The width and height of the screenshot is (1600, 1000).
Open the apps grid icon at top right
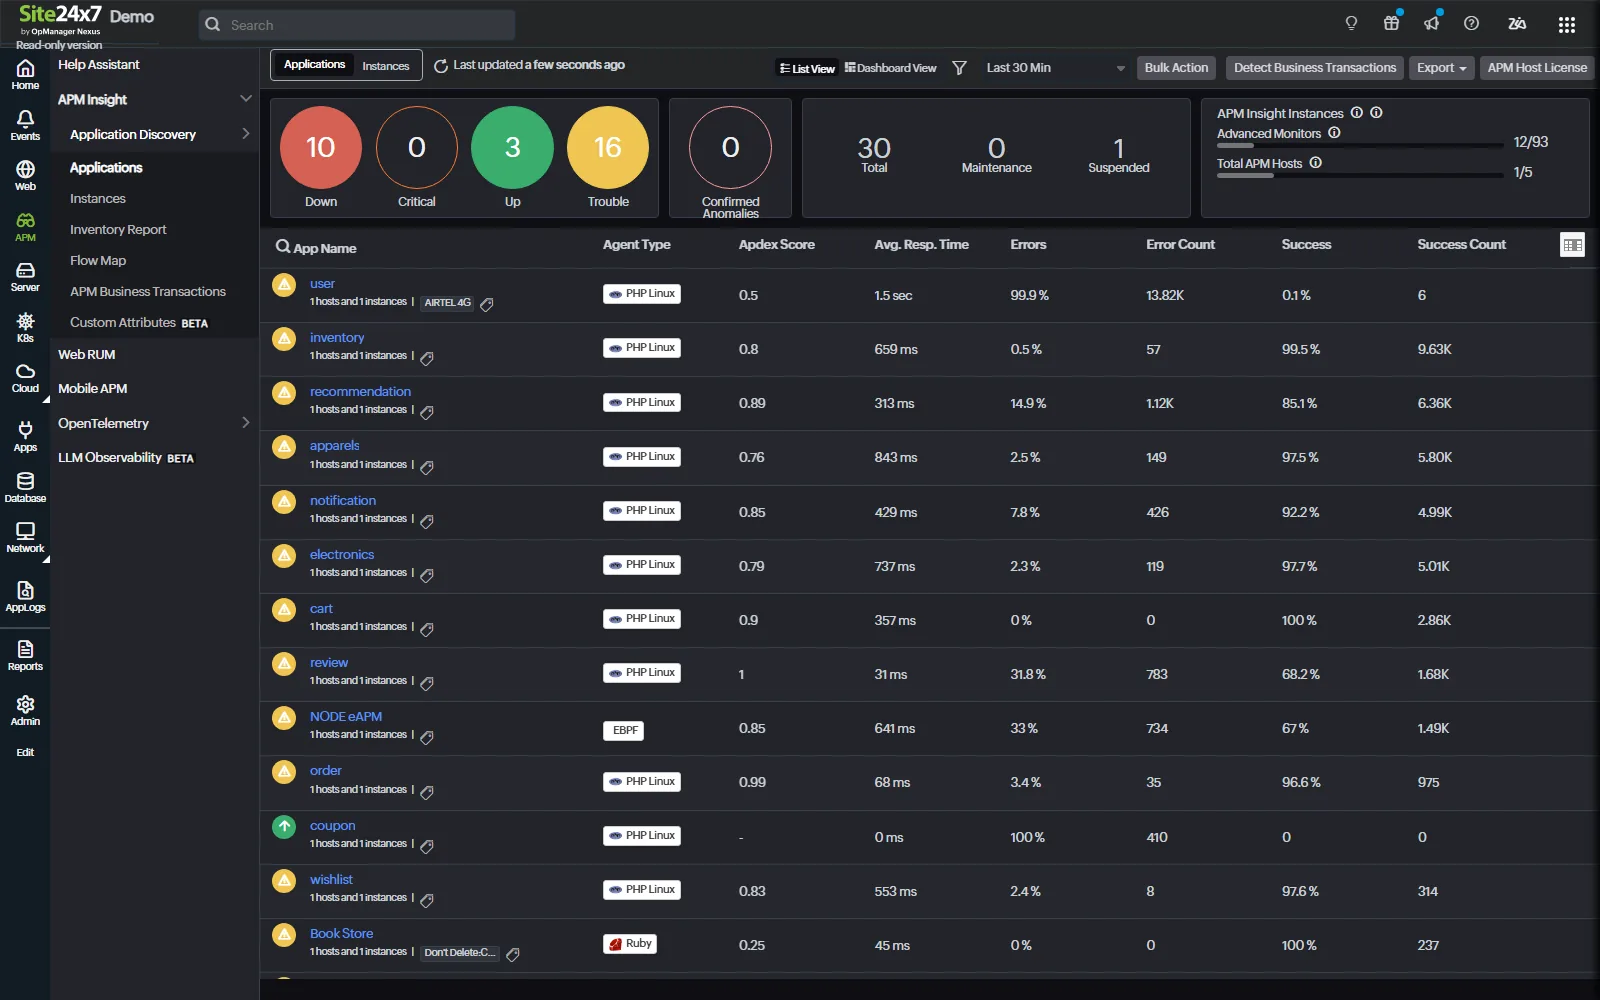pyautogui.click(x=1566, y=24)
